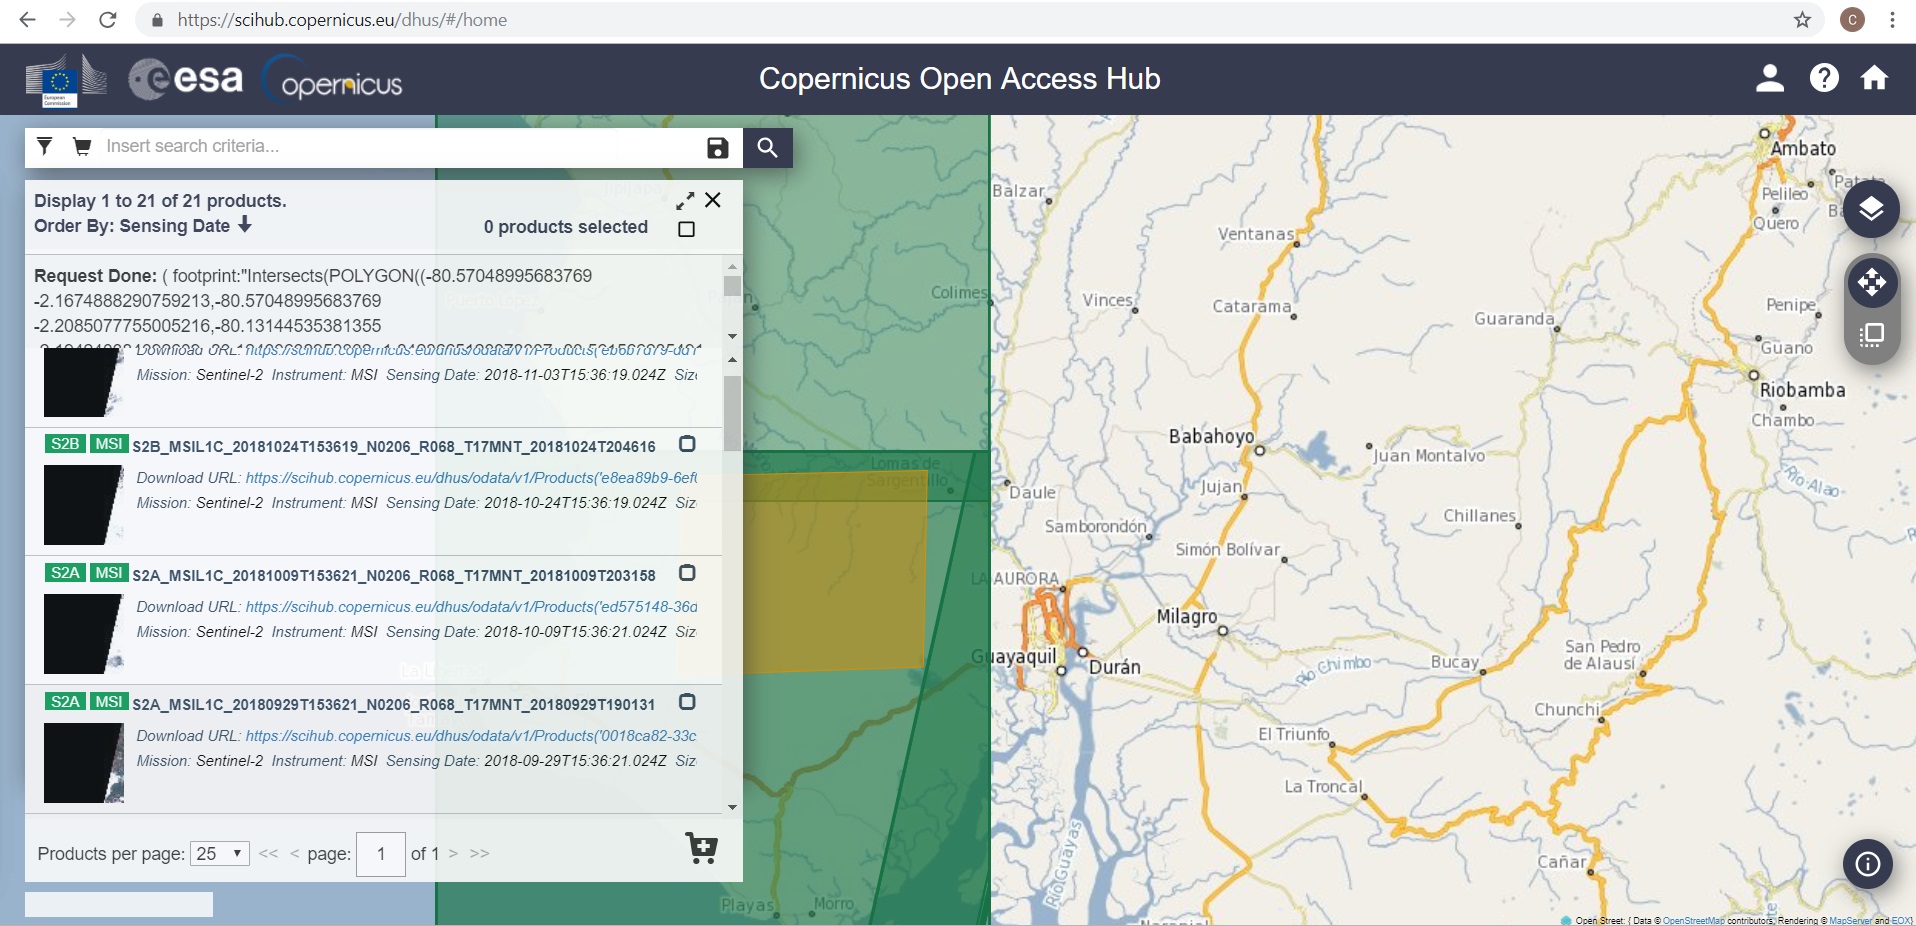Open the user profile login icon
Image resolution: width=1916 pixels, height=926 pixels.
(x=1769, y=78)
